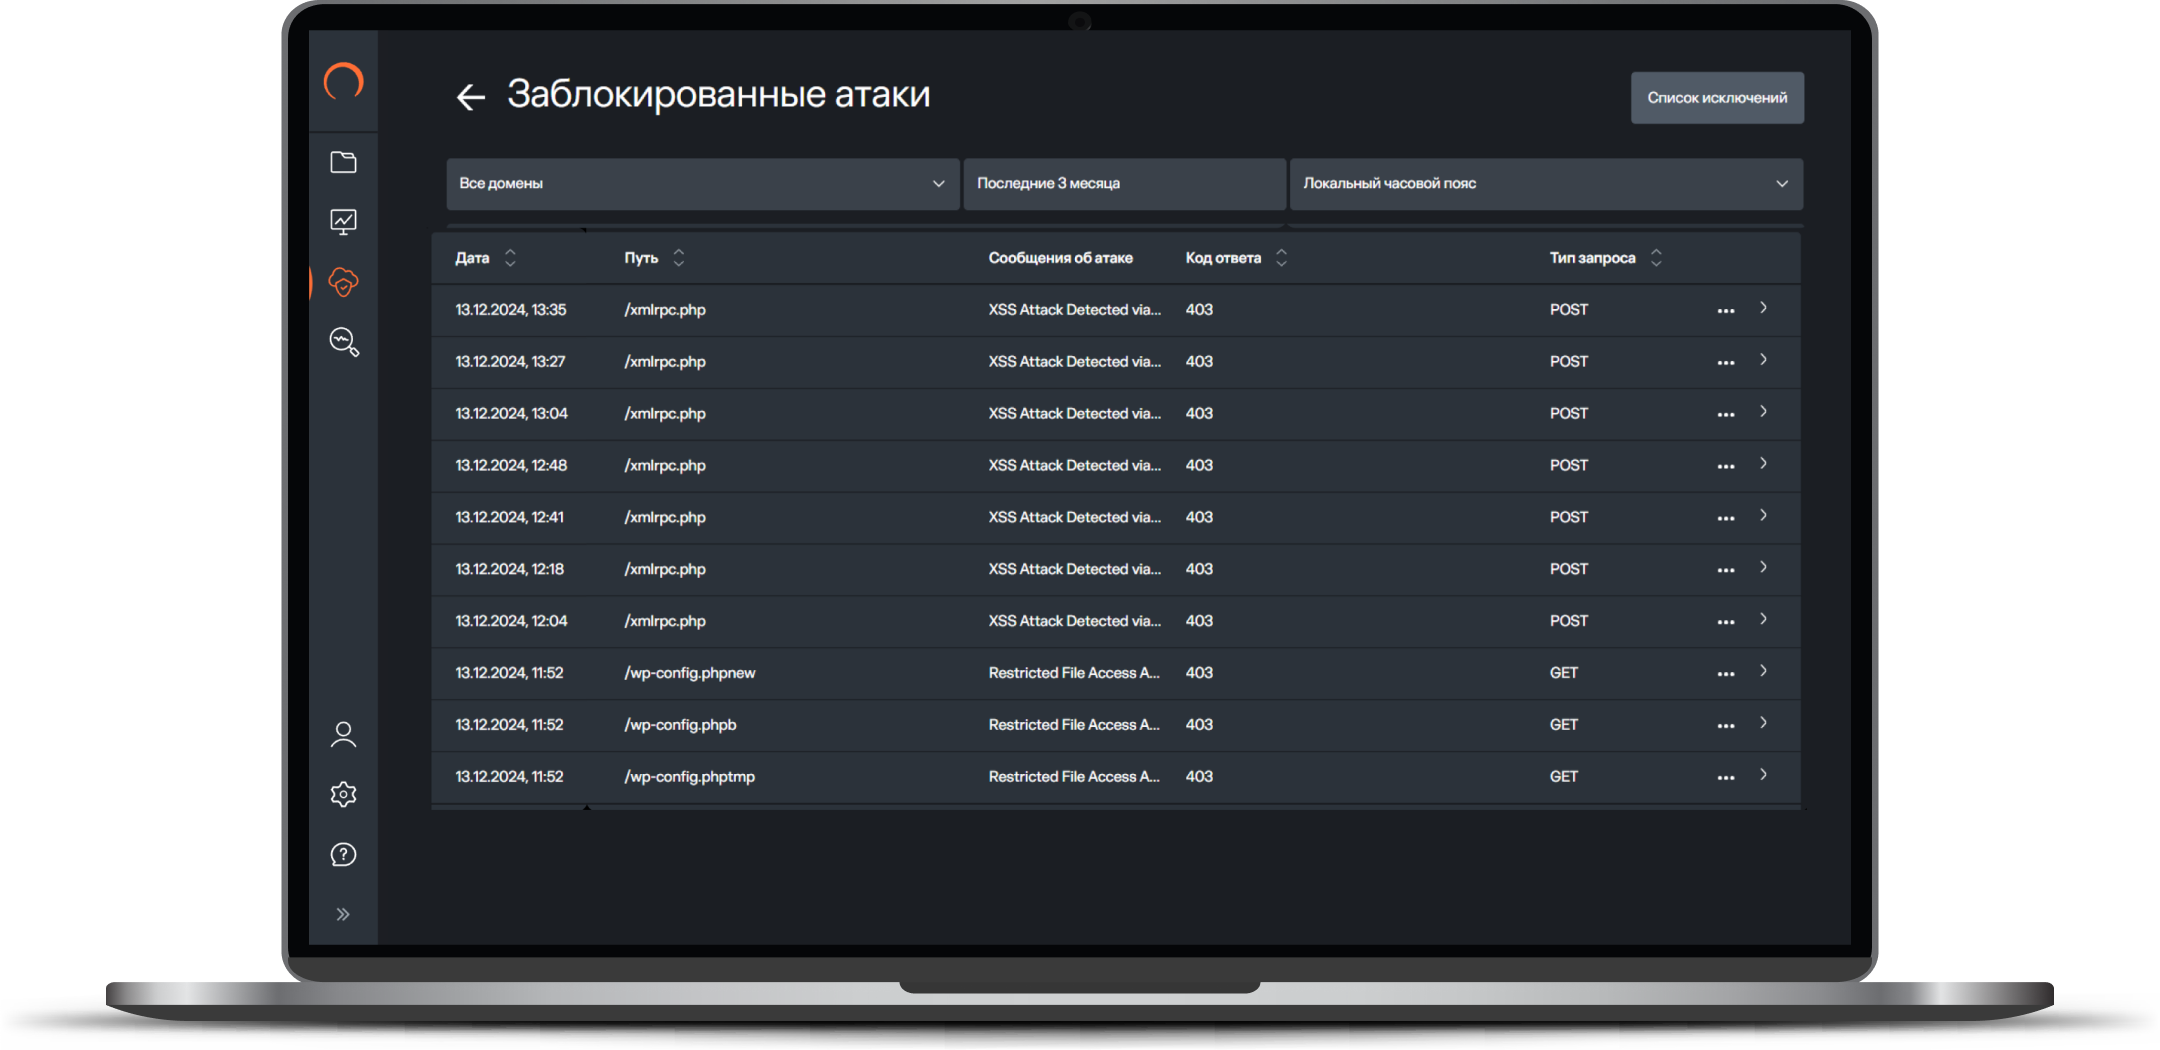Expand the sidebar with double chevron

[343, 914]
